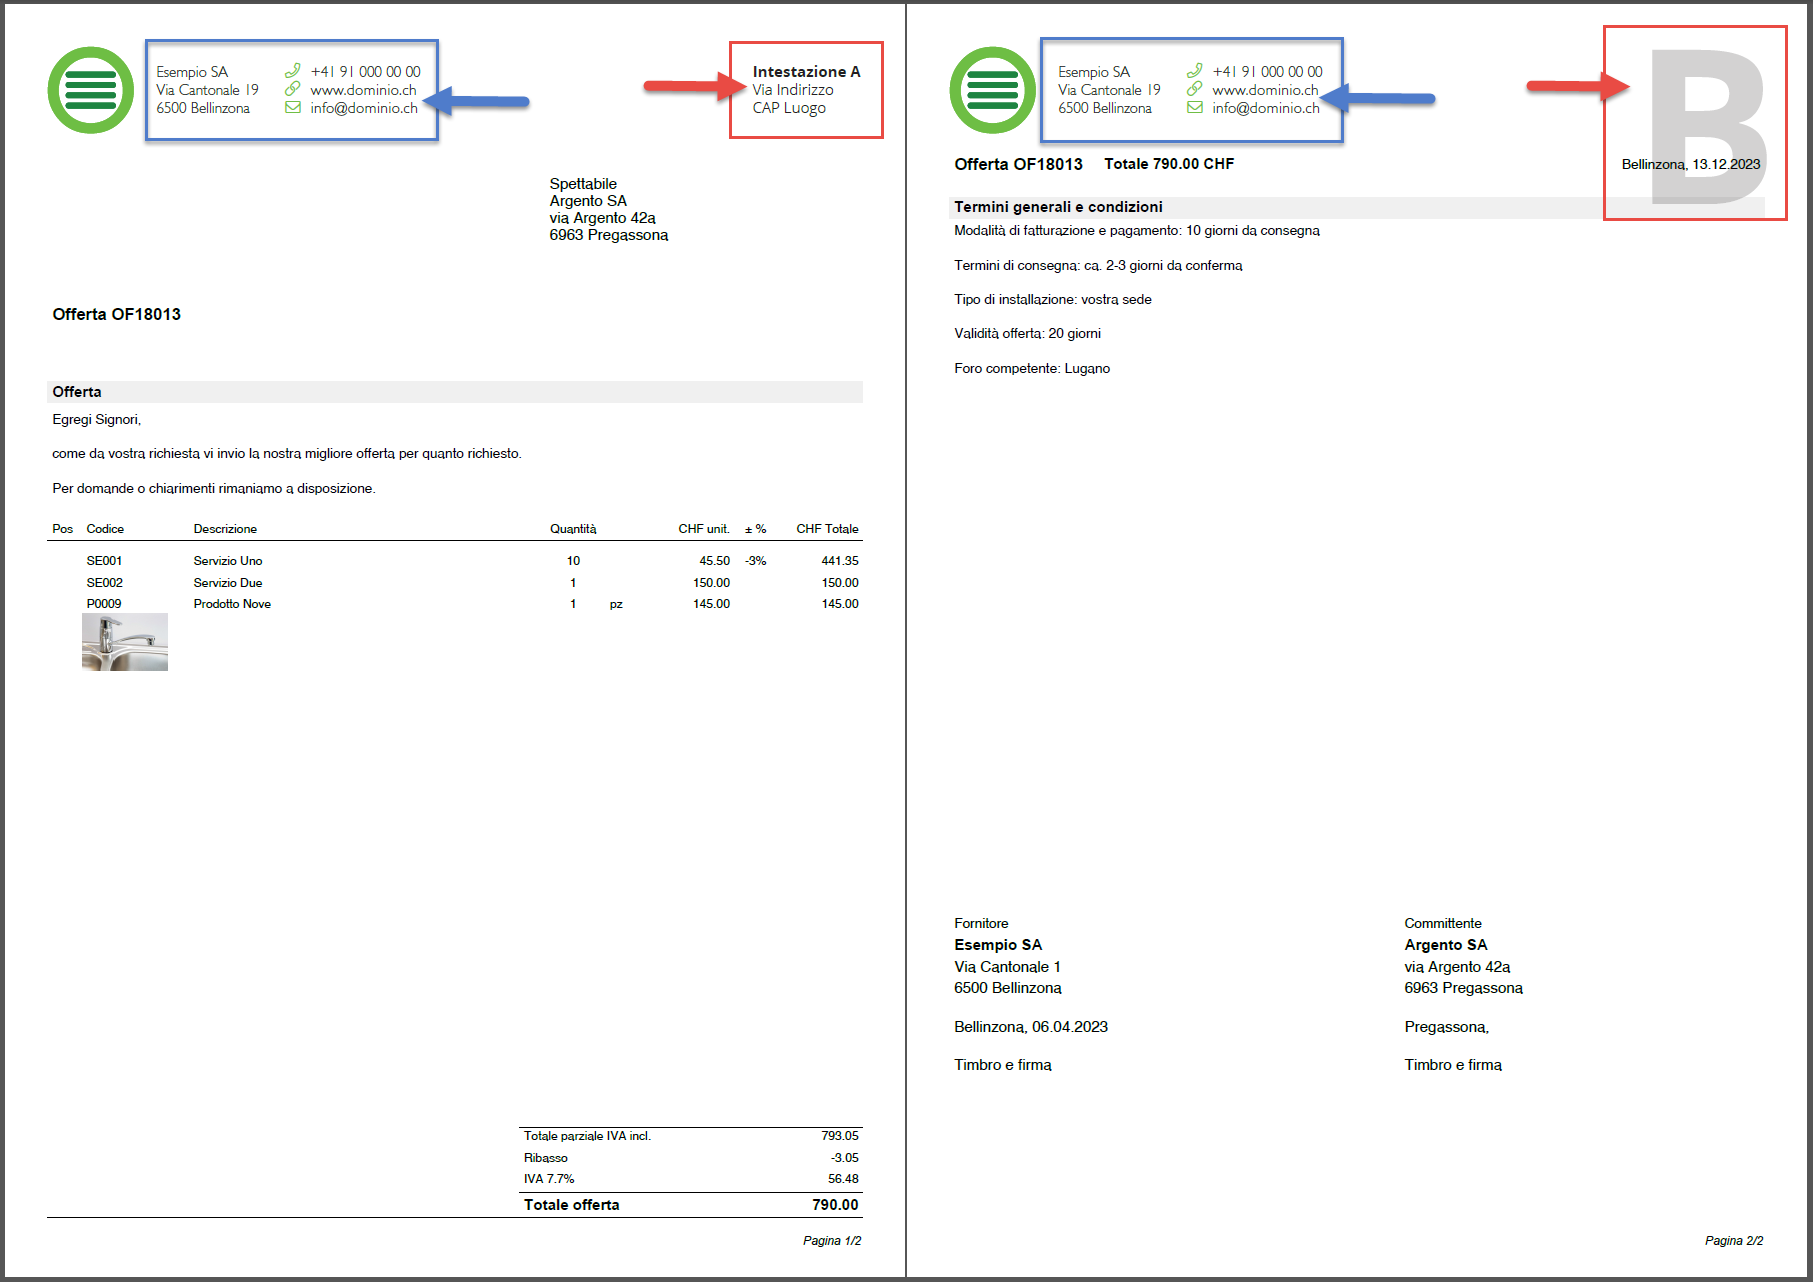This screenshot has width=1813, height=1282.
Task: Click info@dominio.ch email on page 2
Action: [1266, 108]
